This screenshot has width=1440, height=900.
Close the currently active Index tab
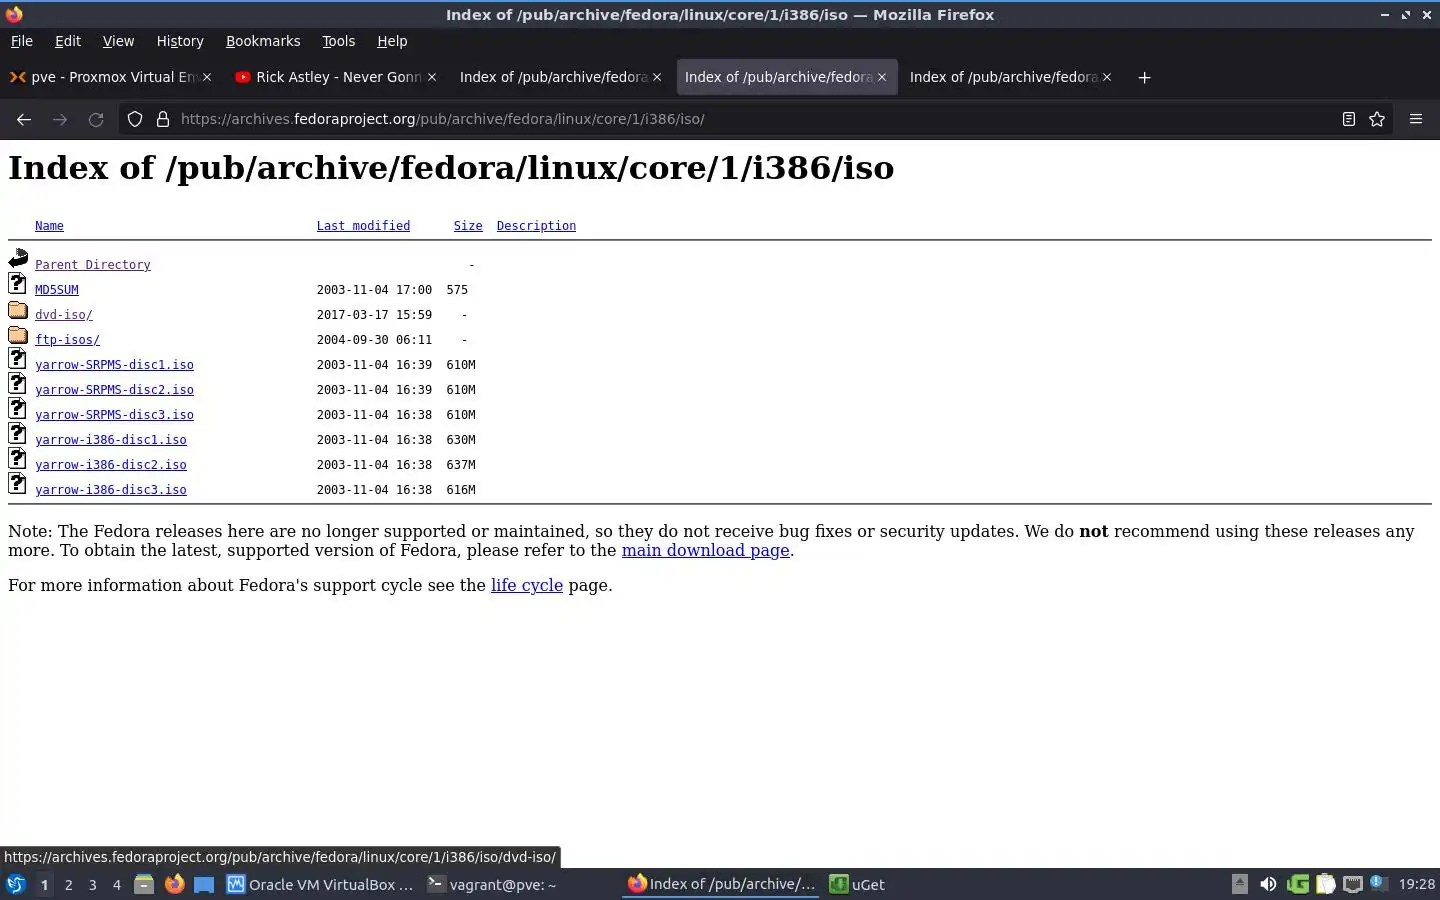pos(882,77)
